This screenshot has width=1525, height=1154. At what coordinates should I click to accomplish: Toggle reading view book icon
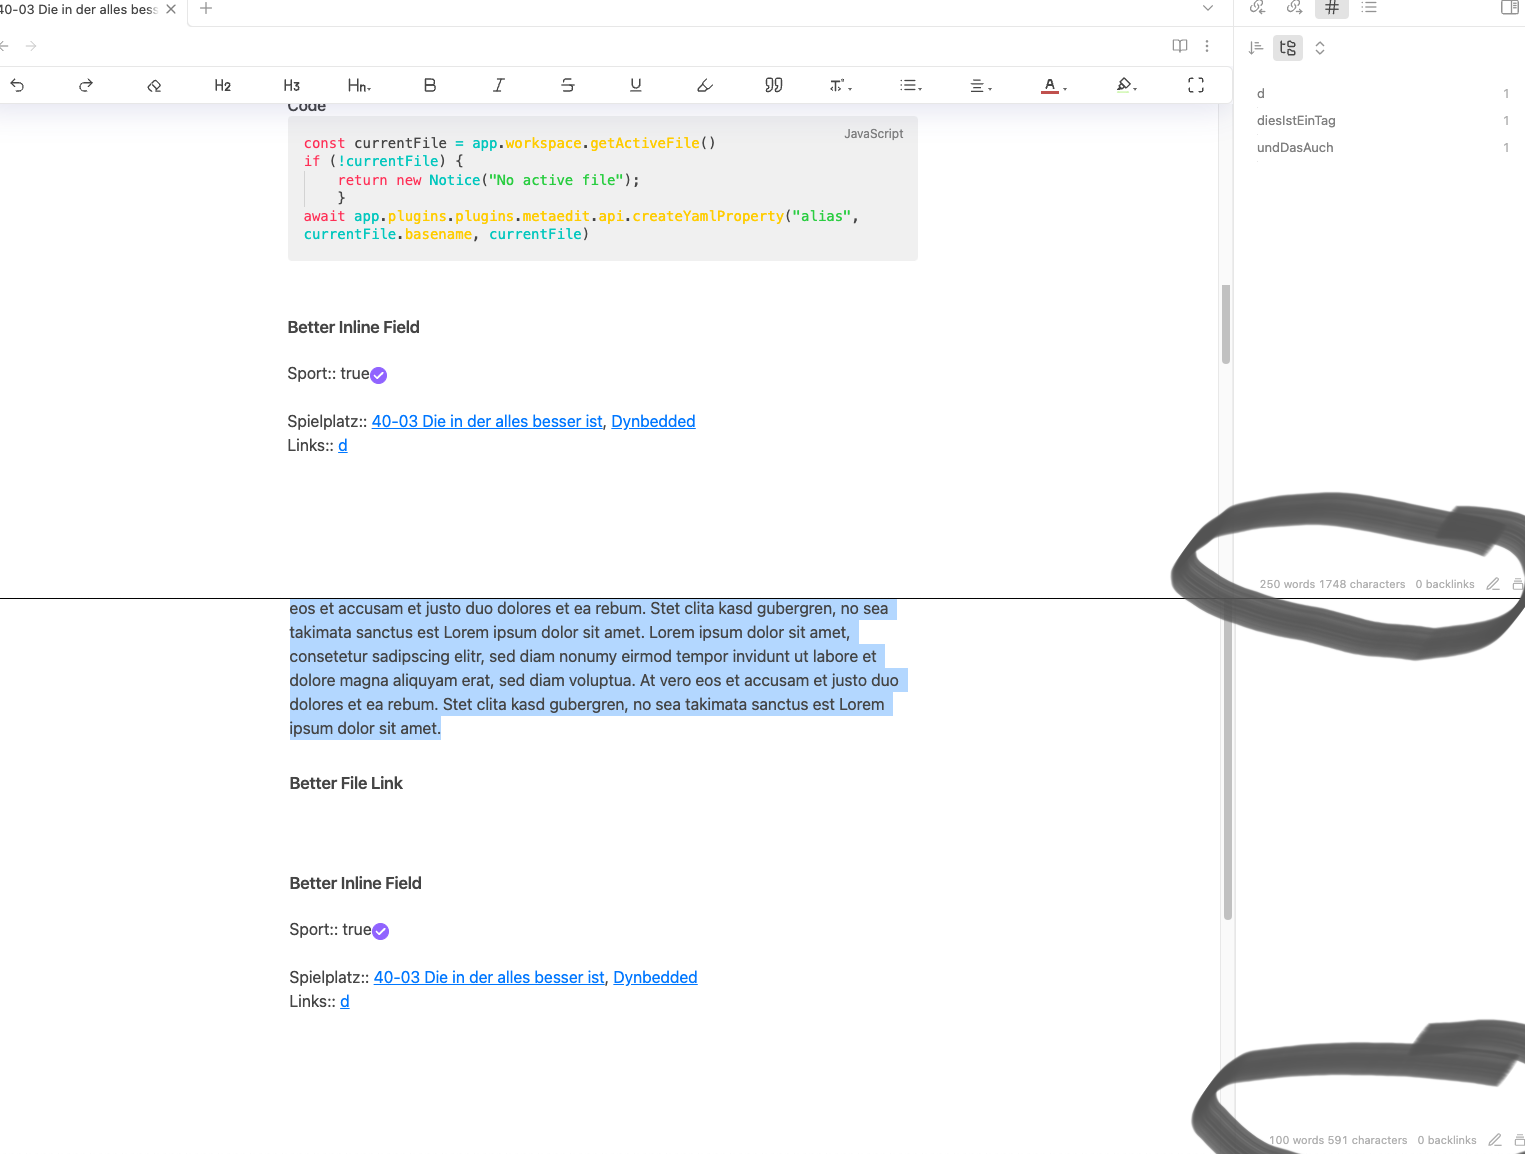pyautogui.click(x=1180, y=46)
